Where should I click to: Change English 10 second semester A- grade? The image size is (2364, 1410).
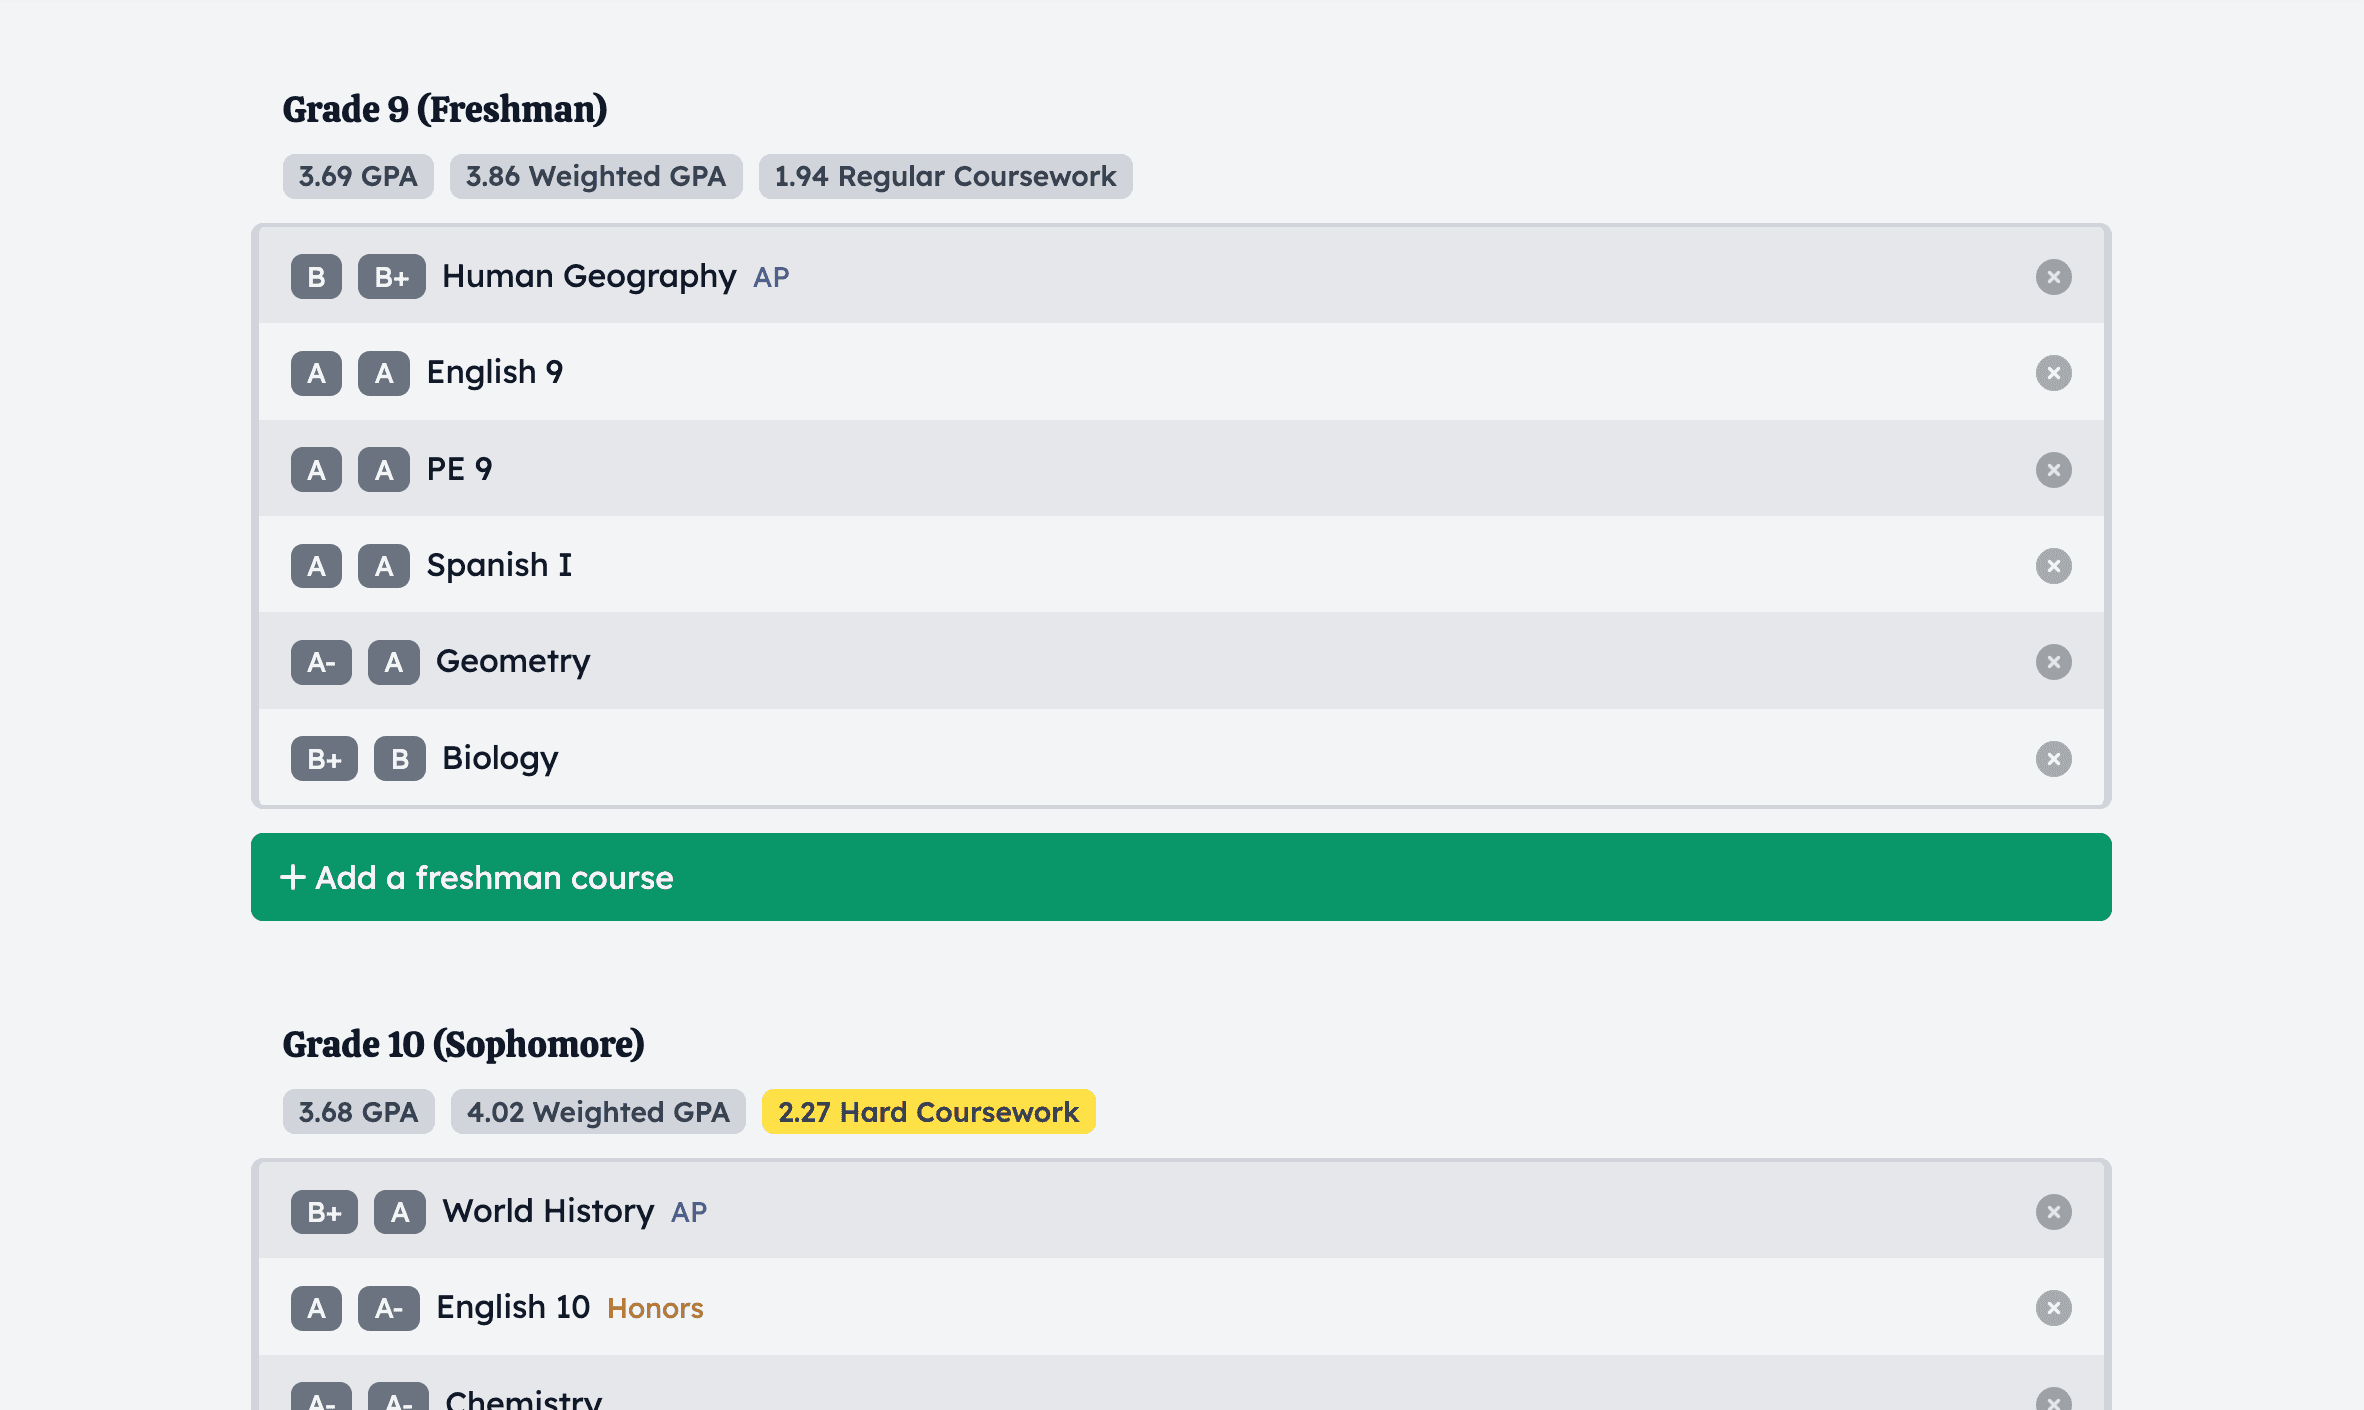[x=389, y=1308]
